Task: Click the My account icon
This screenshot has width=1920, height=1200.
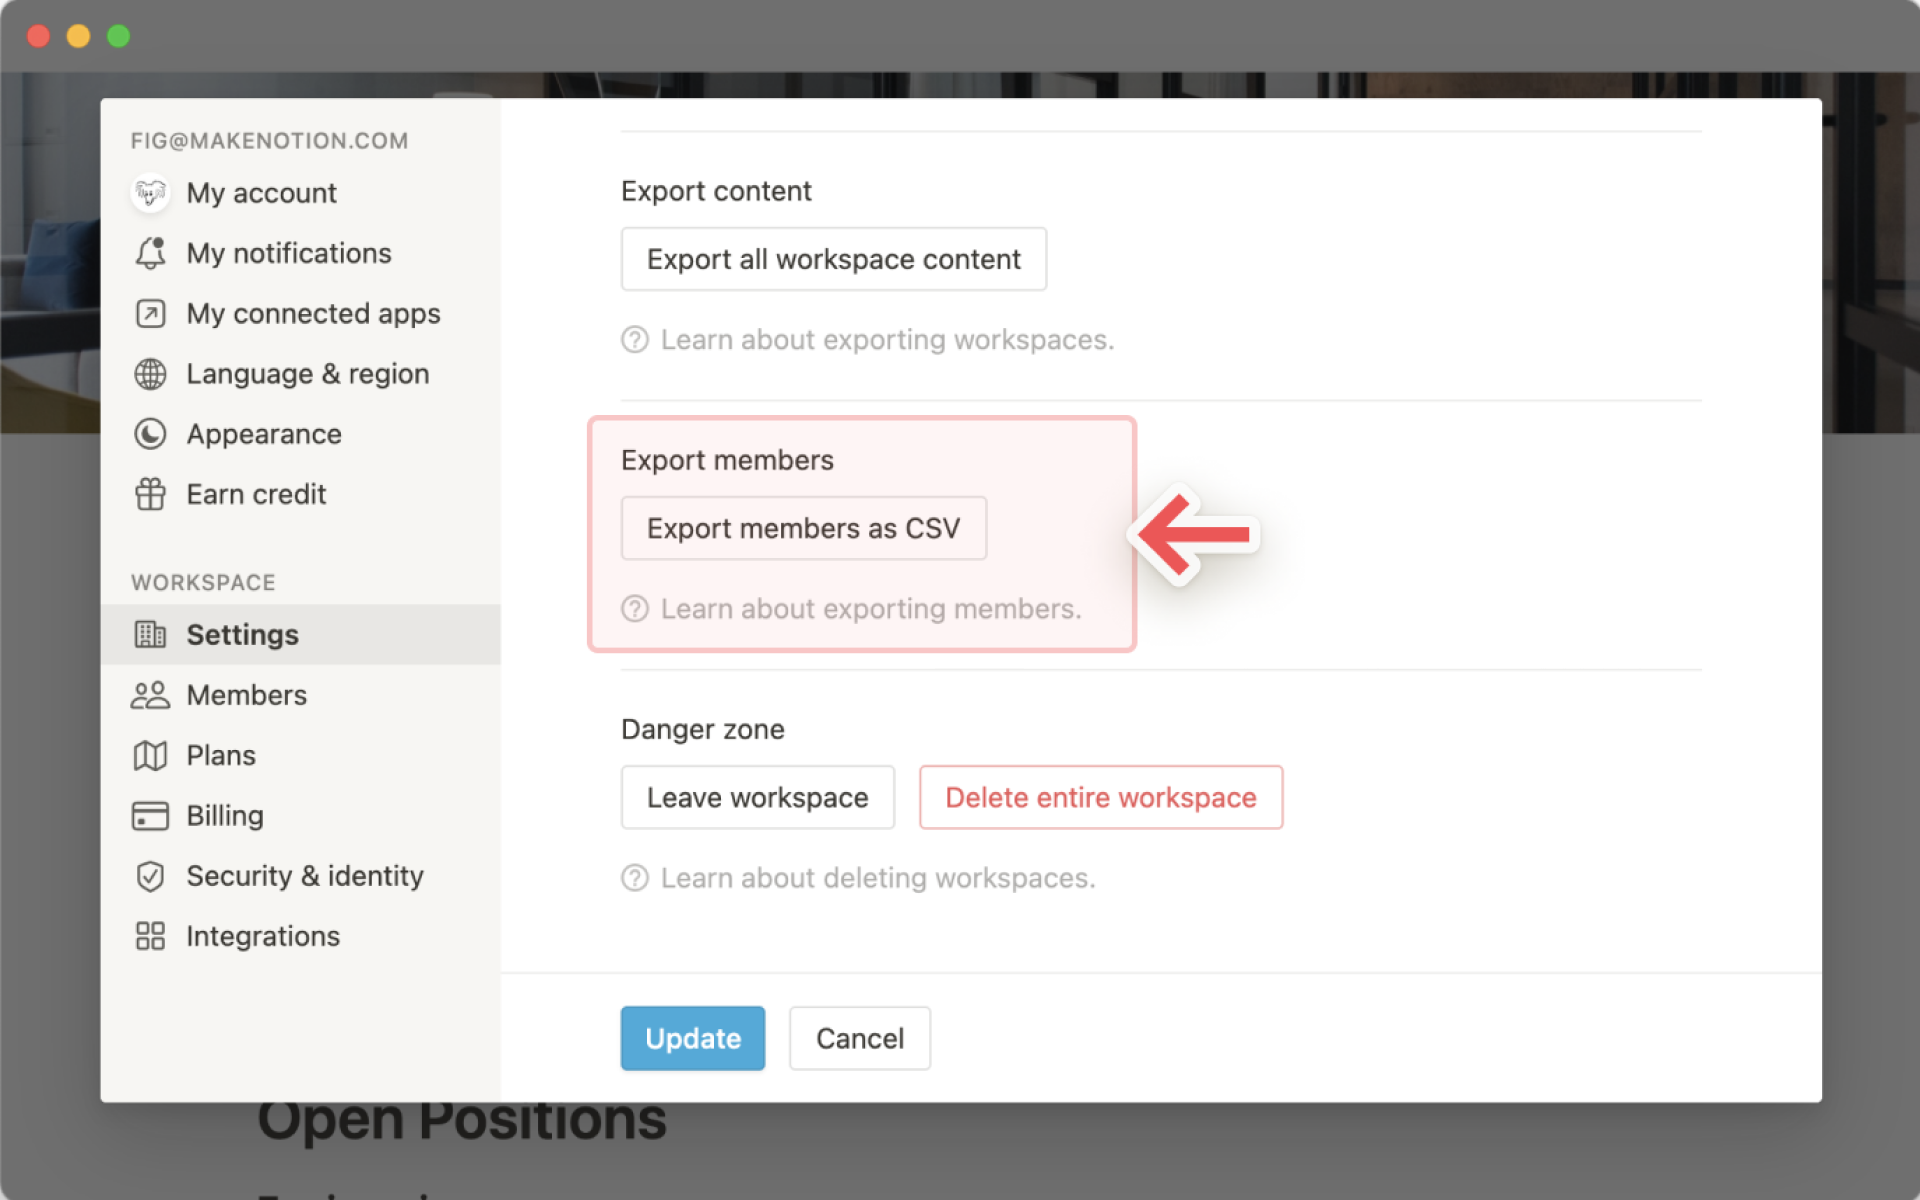Action: coord(152,194)
